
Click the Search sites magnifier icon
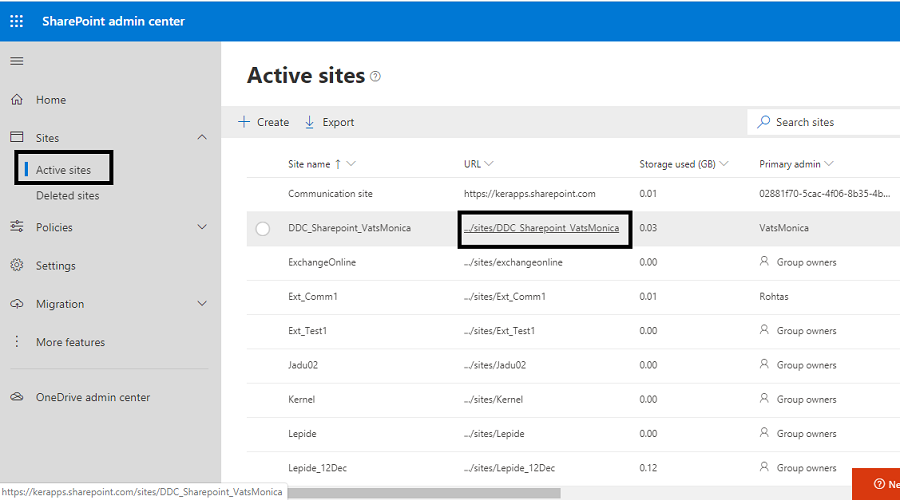(763, 122)
